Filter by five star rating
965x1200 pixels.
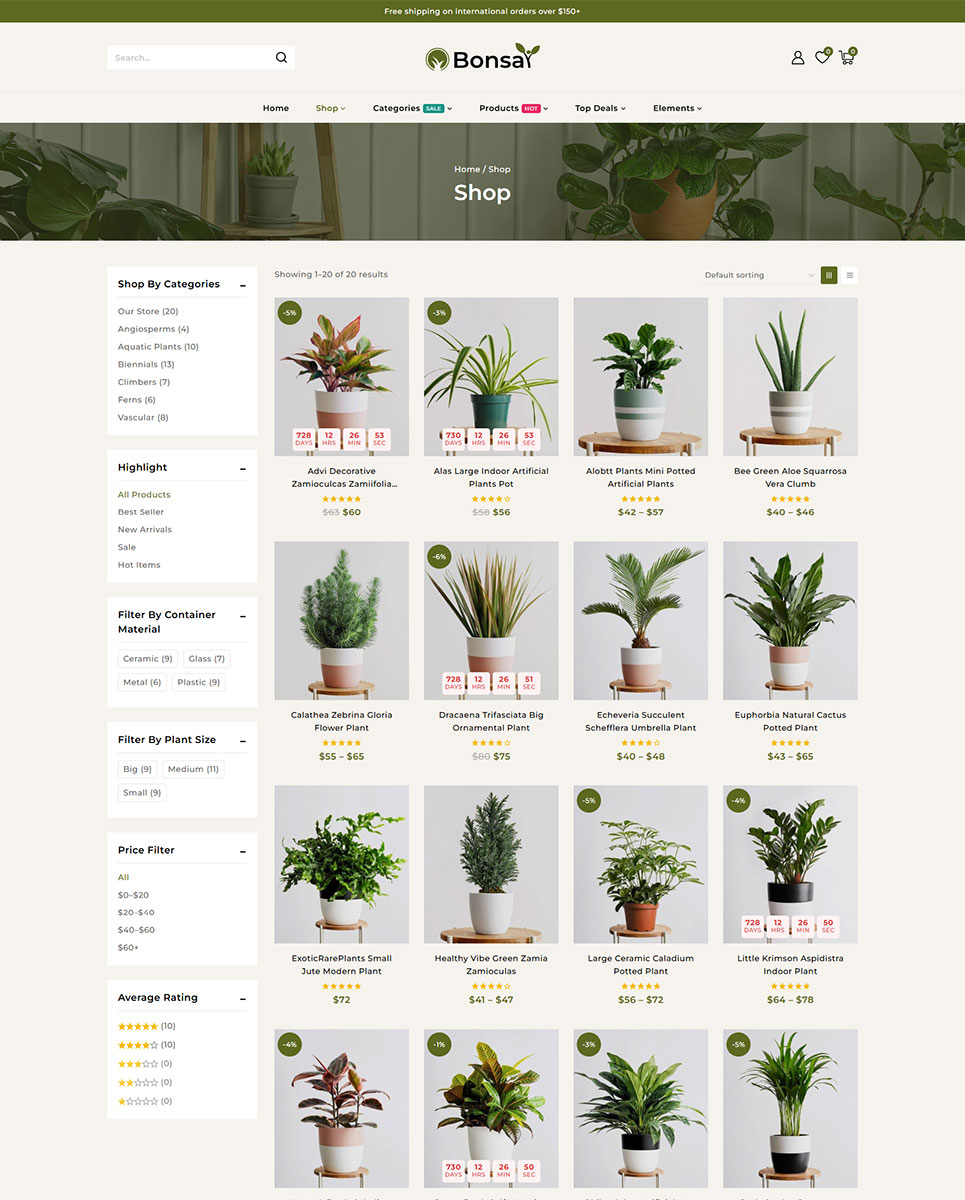[147, 1026]
